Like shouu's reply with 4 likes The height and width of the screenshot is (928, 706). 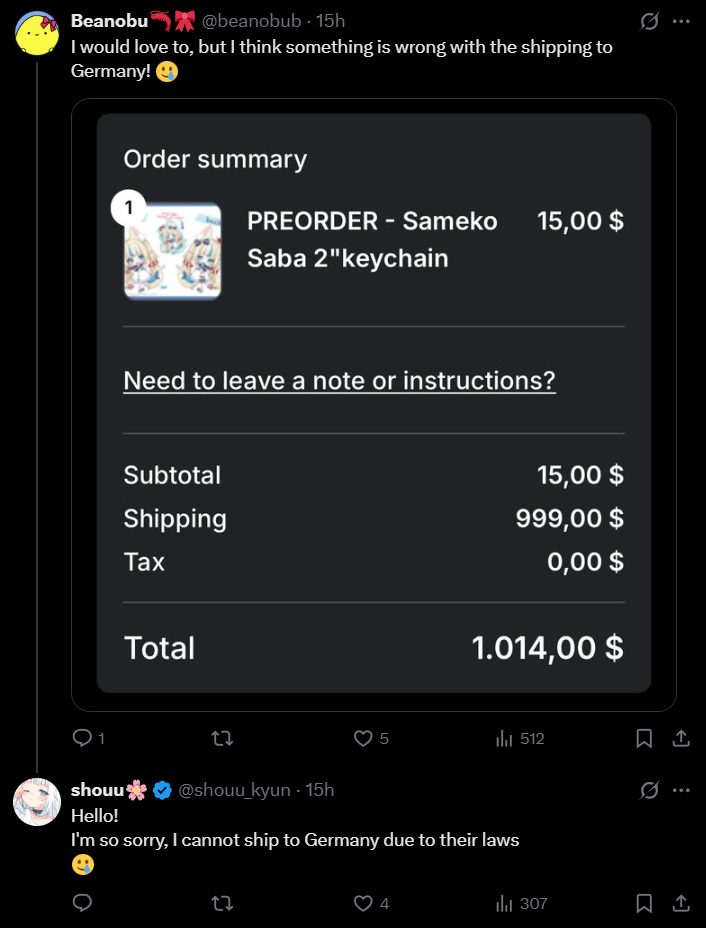point(364,903)
